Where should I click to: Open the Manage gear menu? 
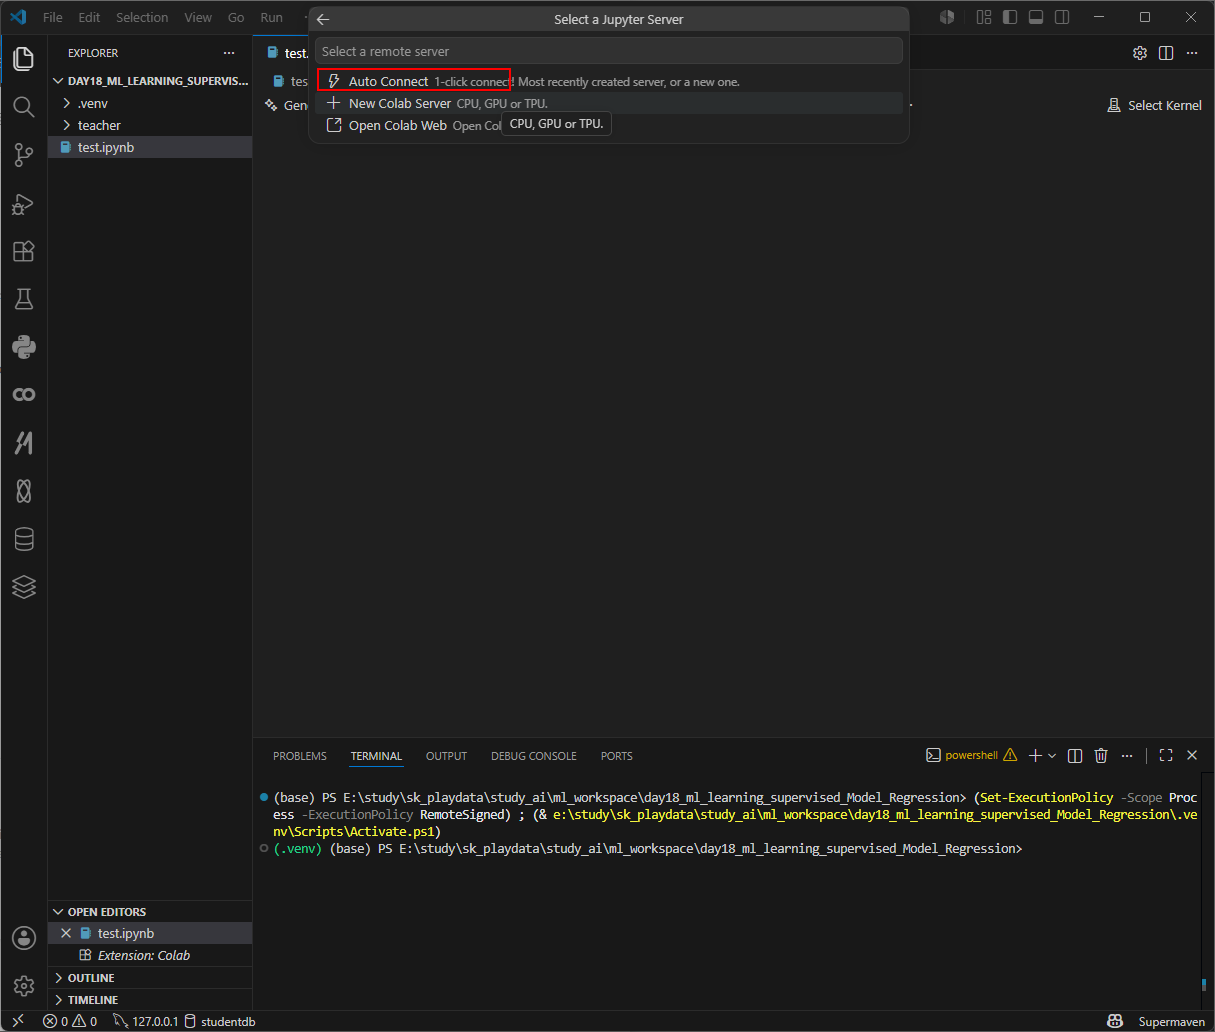tap(24, 985)
